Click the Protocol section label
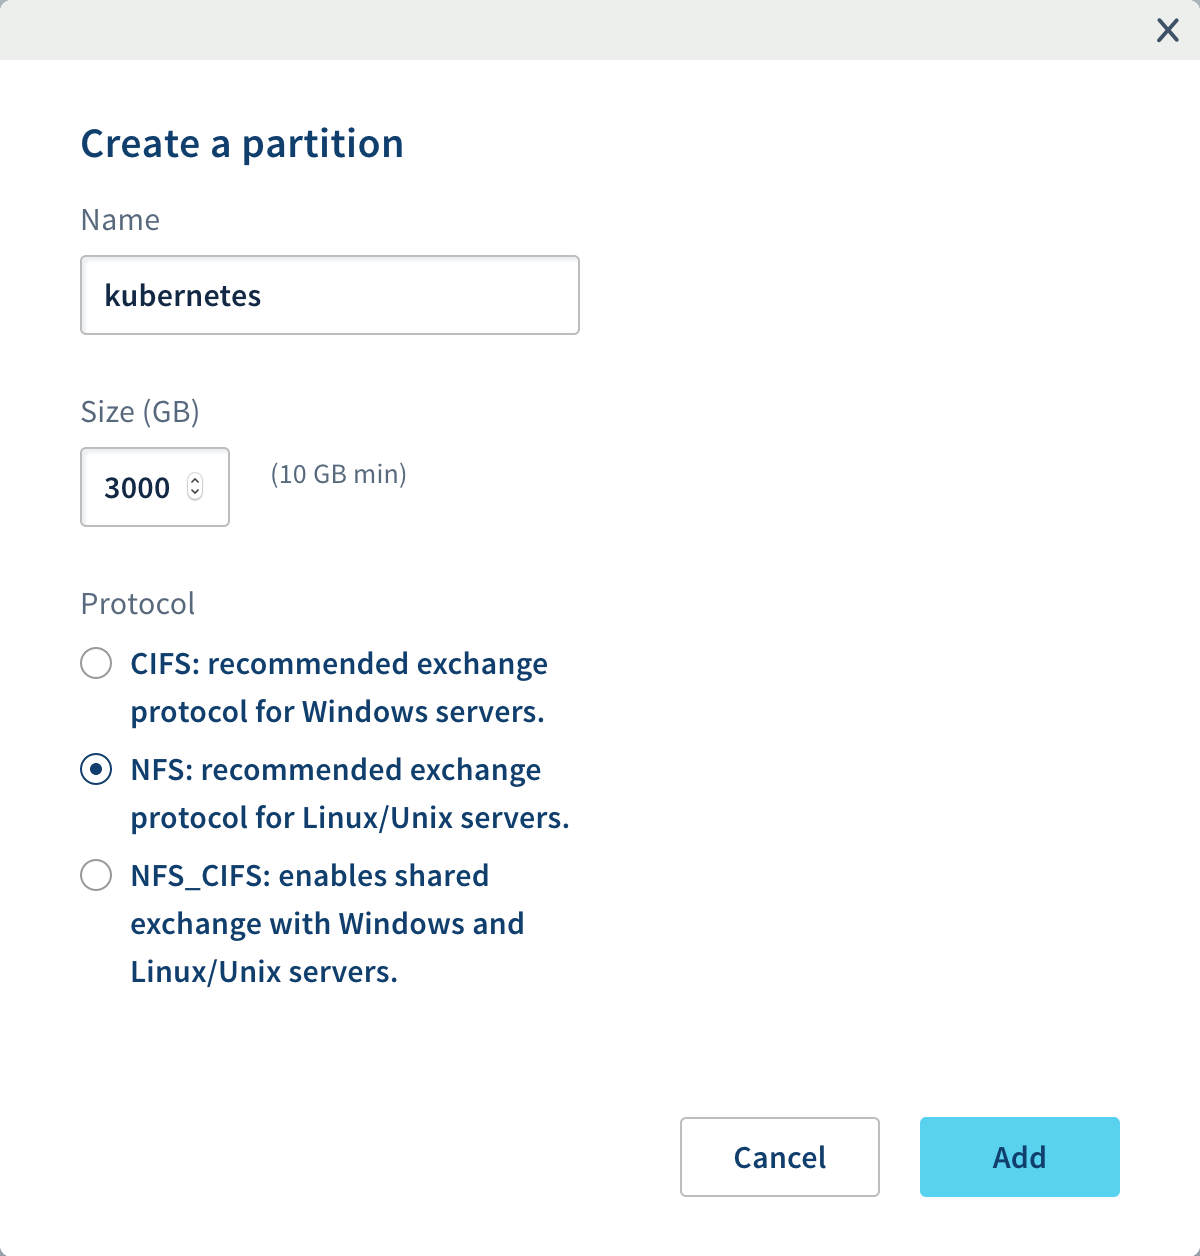The width and height of the screenshot is (1200, 1256). coord(137,603)
